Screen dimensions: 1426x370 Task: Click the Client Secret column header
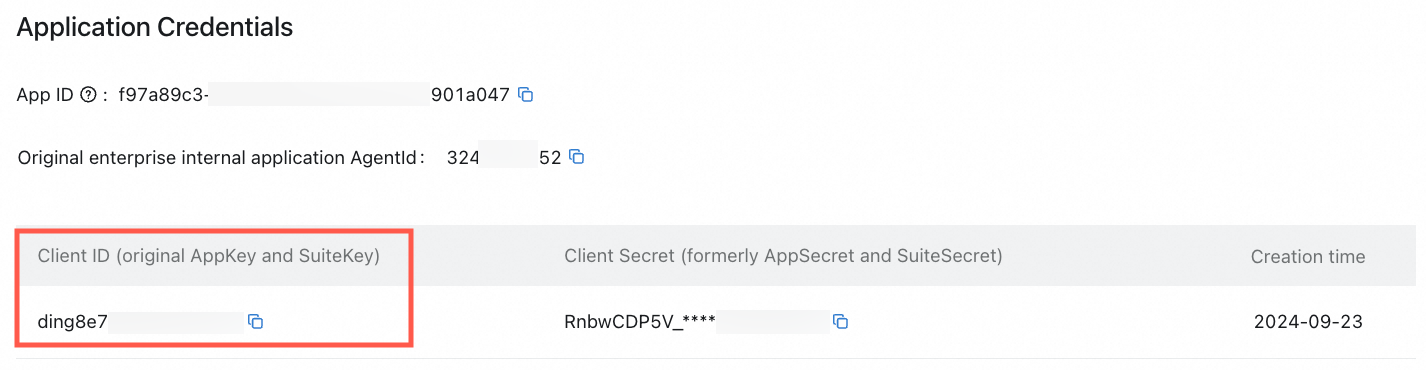click(783, 256)
